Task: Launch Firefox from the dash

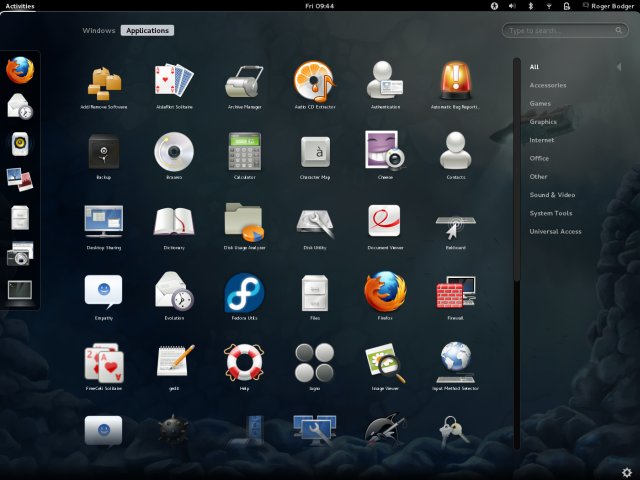Action: (x=20, y=70)
